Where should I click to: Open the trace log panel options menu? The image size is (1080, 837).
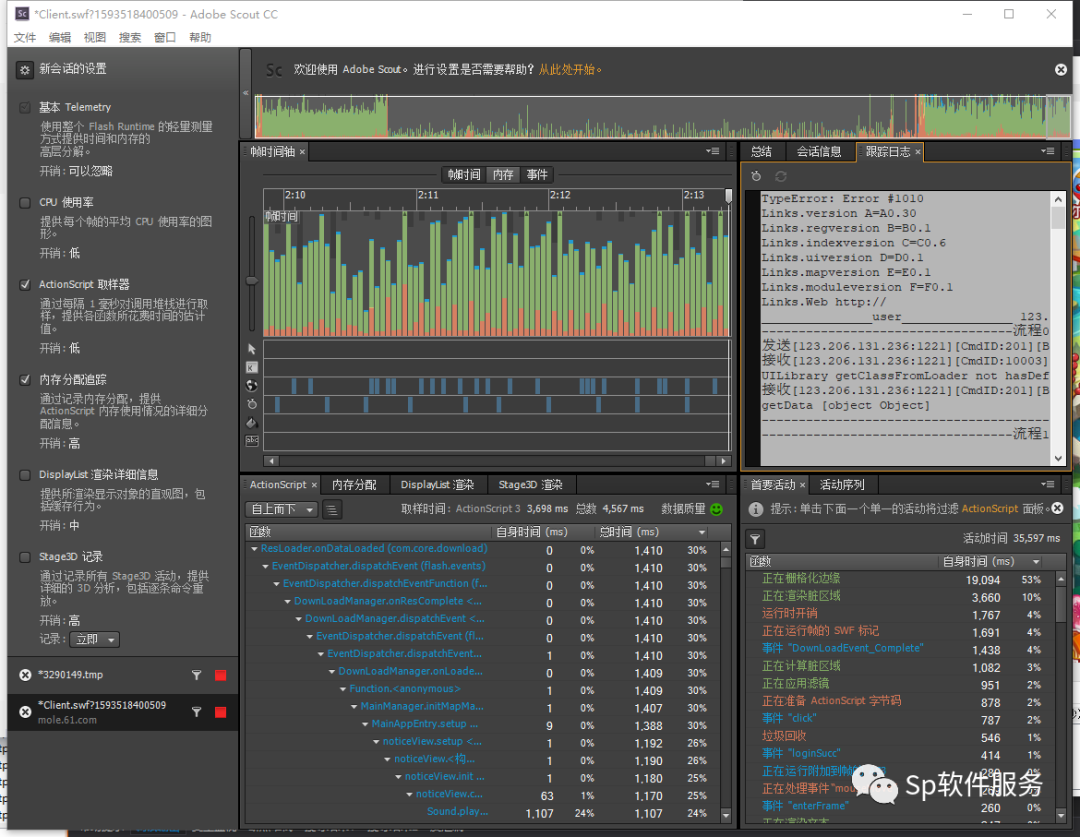click(1048, 152)
